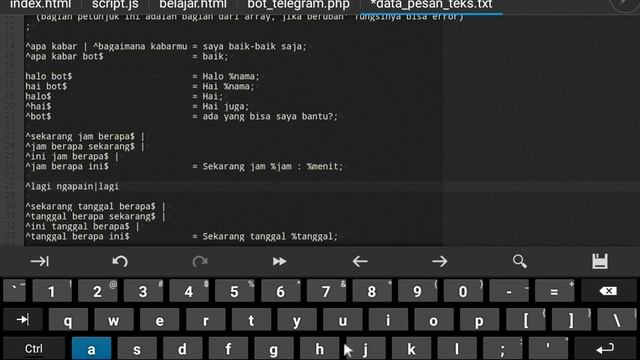640x360 pixels.
Task: Tap the Enter return key
Action: [x=605, y=349]
